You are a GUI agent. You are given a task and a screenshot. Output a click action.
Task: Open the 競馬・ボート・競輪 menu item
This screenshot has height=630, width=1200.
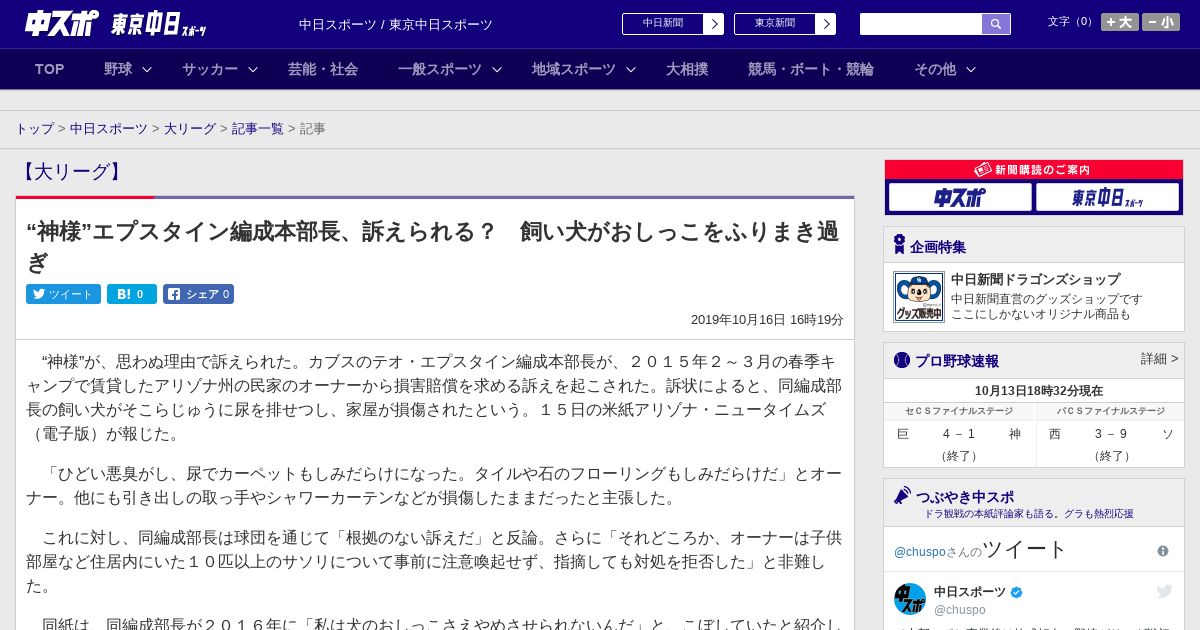(x=811, y=69)
